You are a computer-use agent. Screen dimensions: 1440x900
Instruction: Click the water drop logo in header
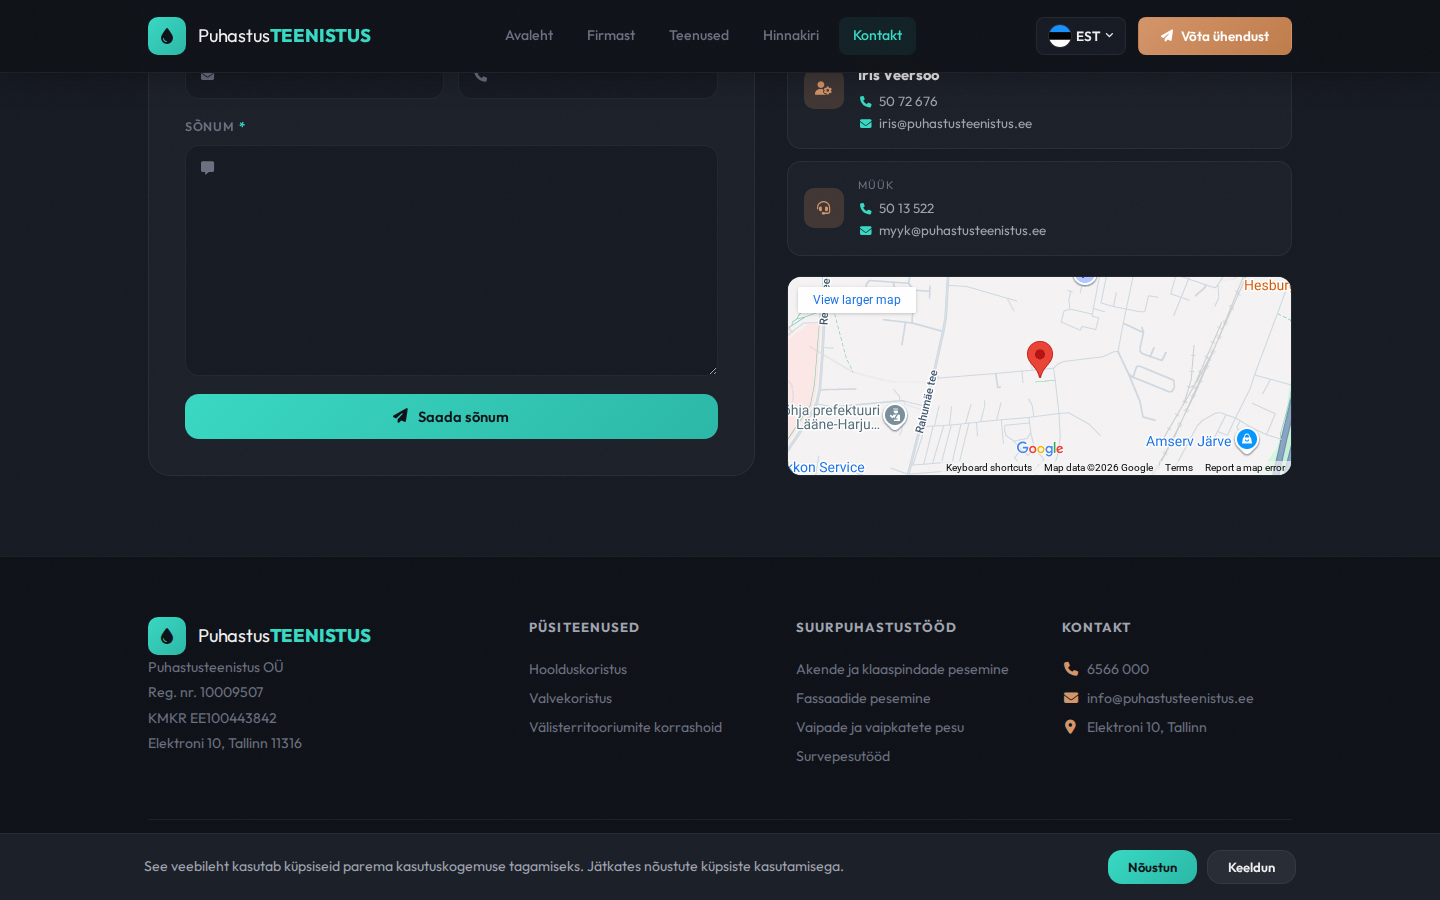coord(167,36)
